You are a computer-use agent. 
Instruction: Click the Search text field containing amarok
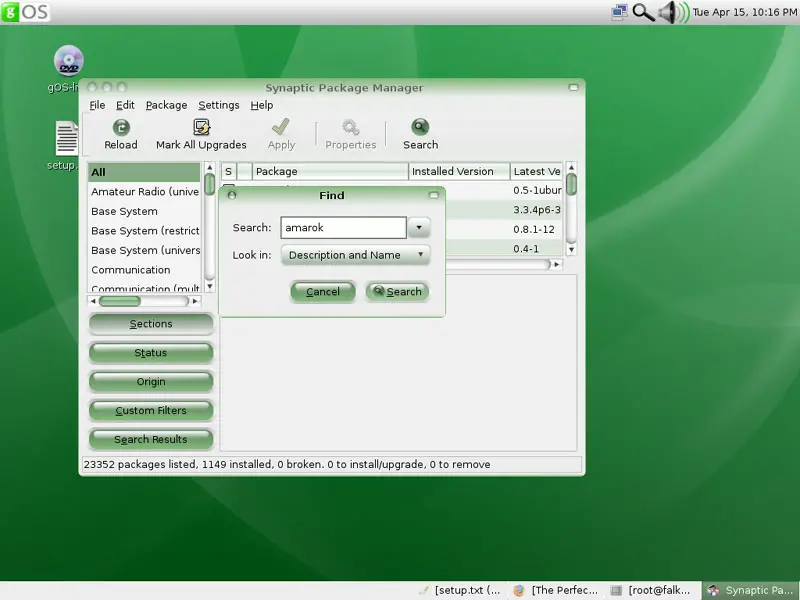click(x=343, y=228)
